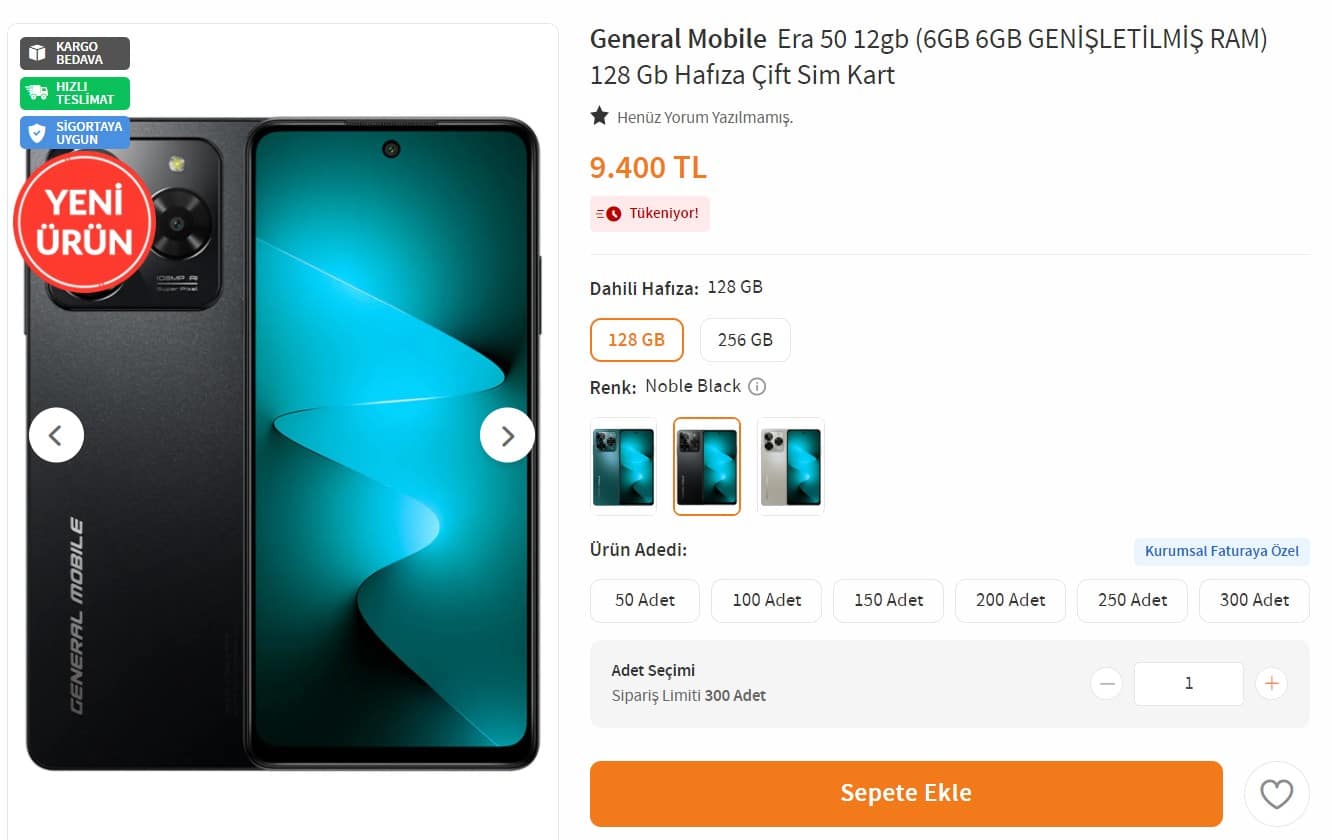Click the Hızlı Teslimat truck badge

pos(75,93)
